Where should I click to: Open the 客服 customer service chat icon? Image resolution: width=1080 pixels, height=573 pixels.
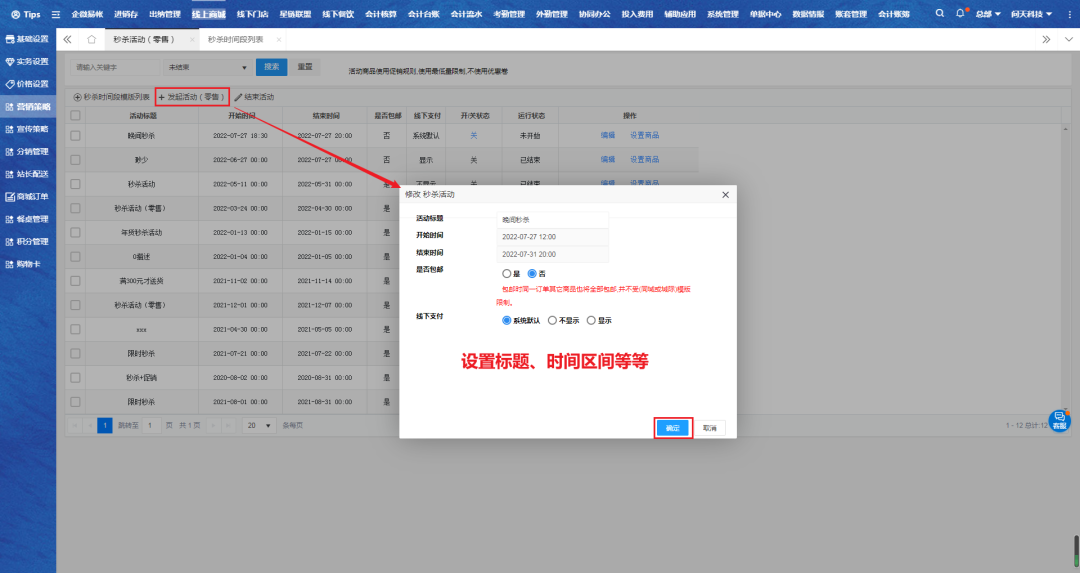[1059, 420]
